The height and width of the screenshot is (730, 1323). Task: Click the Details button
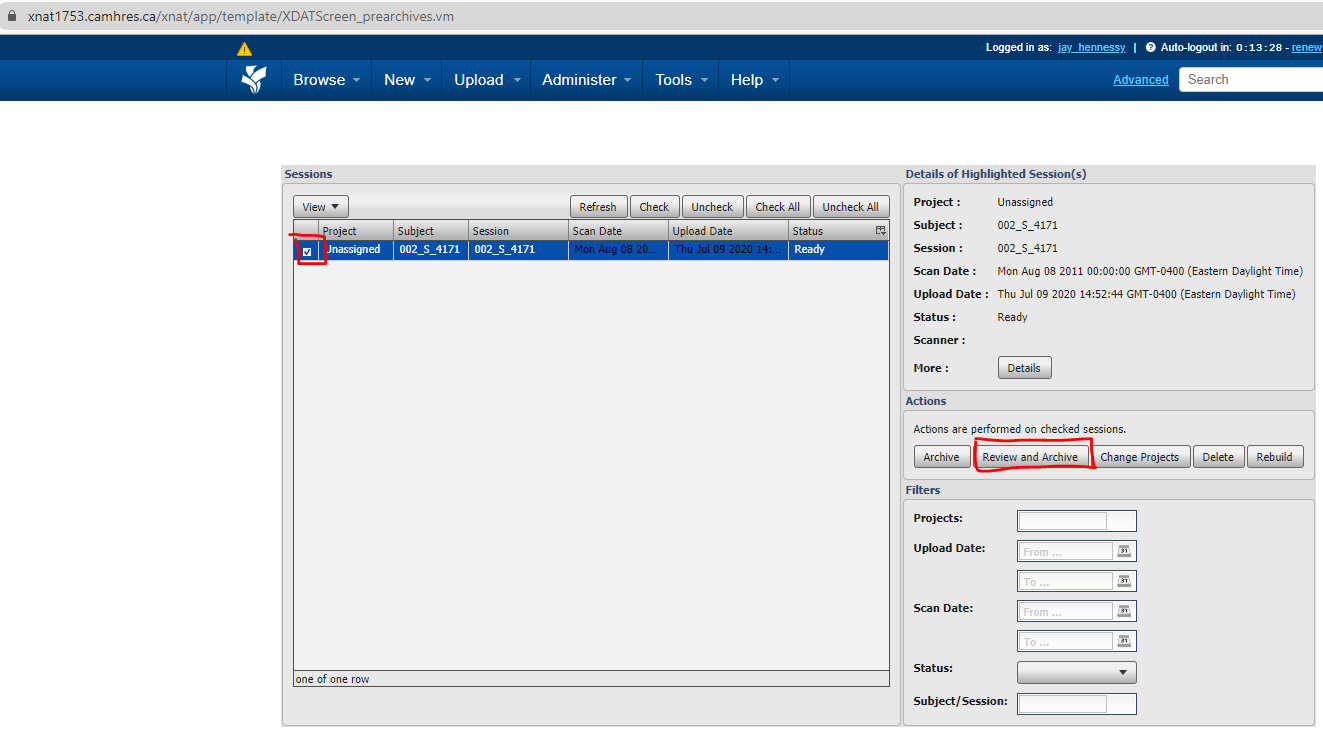(1024, 368)
